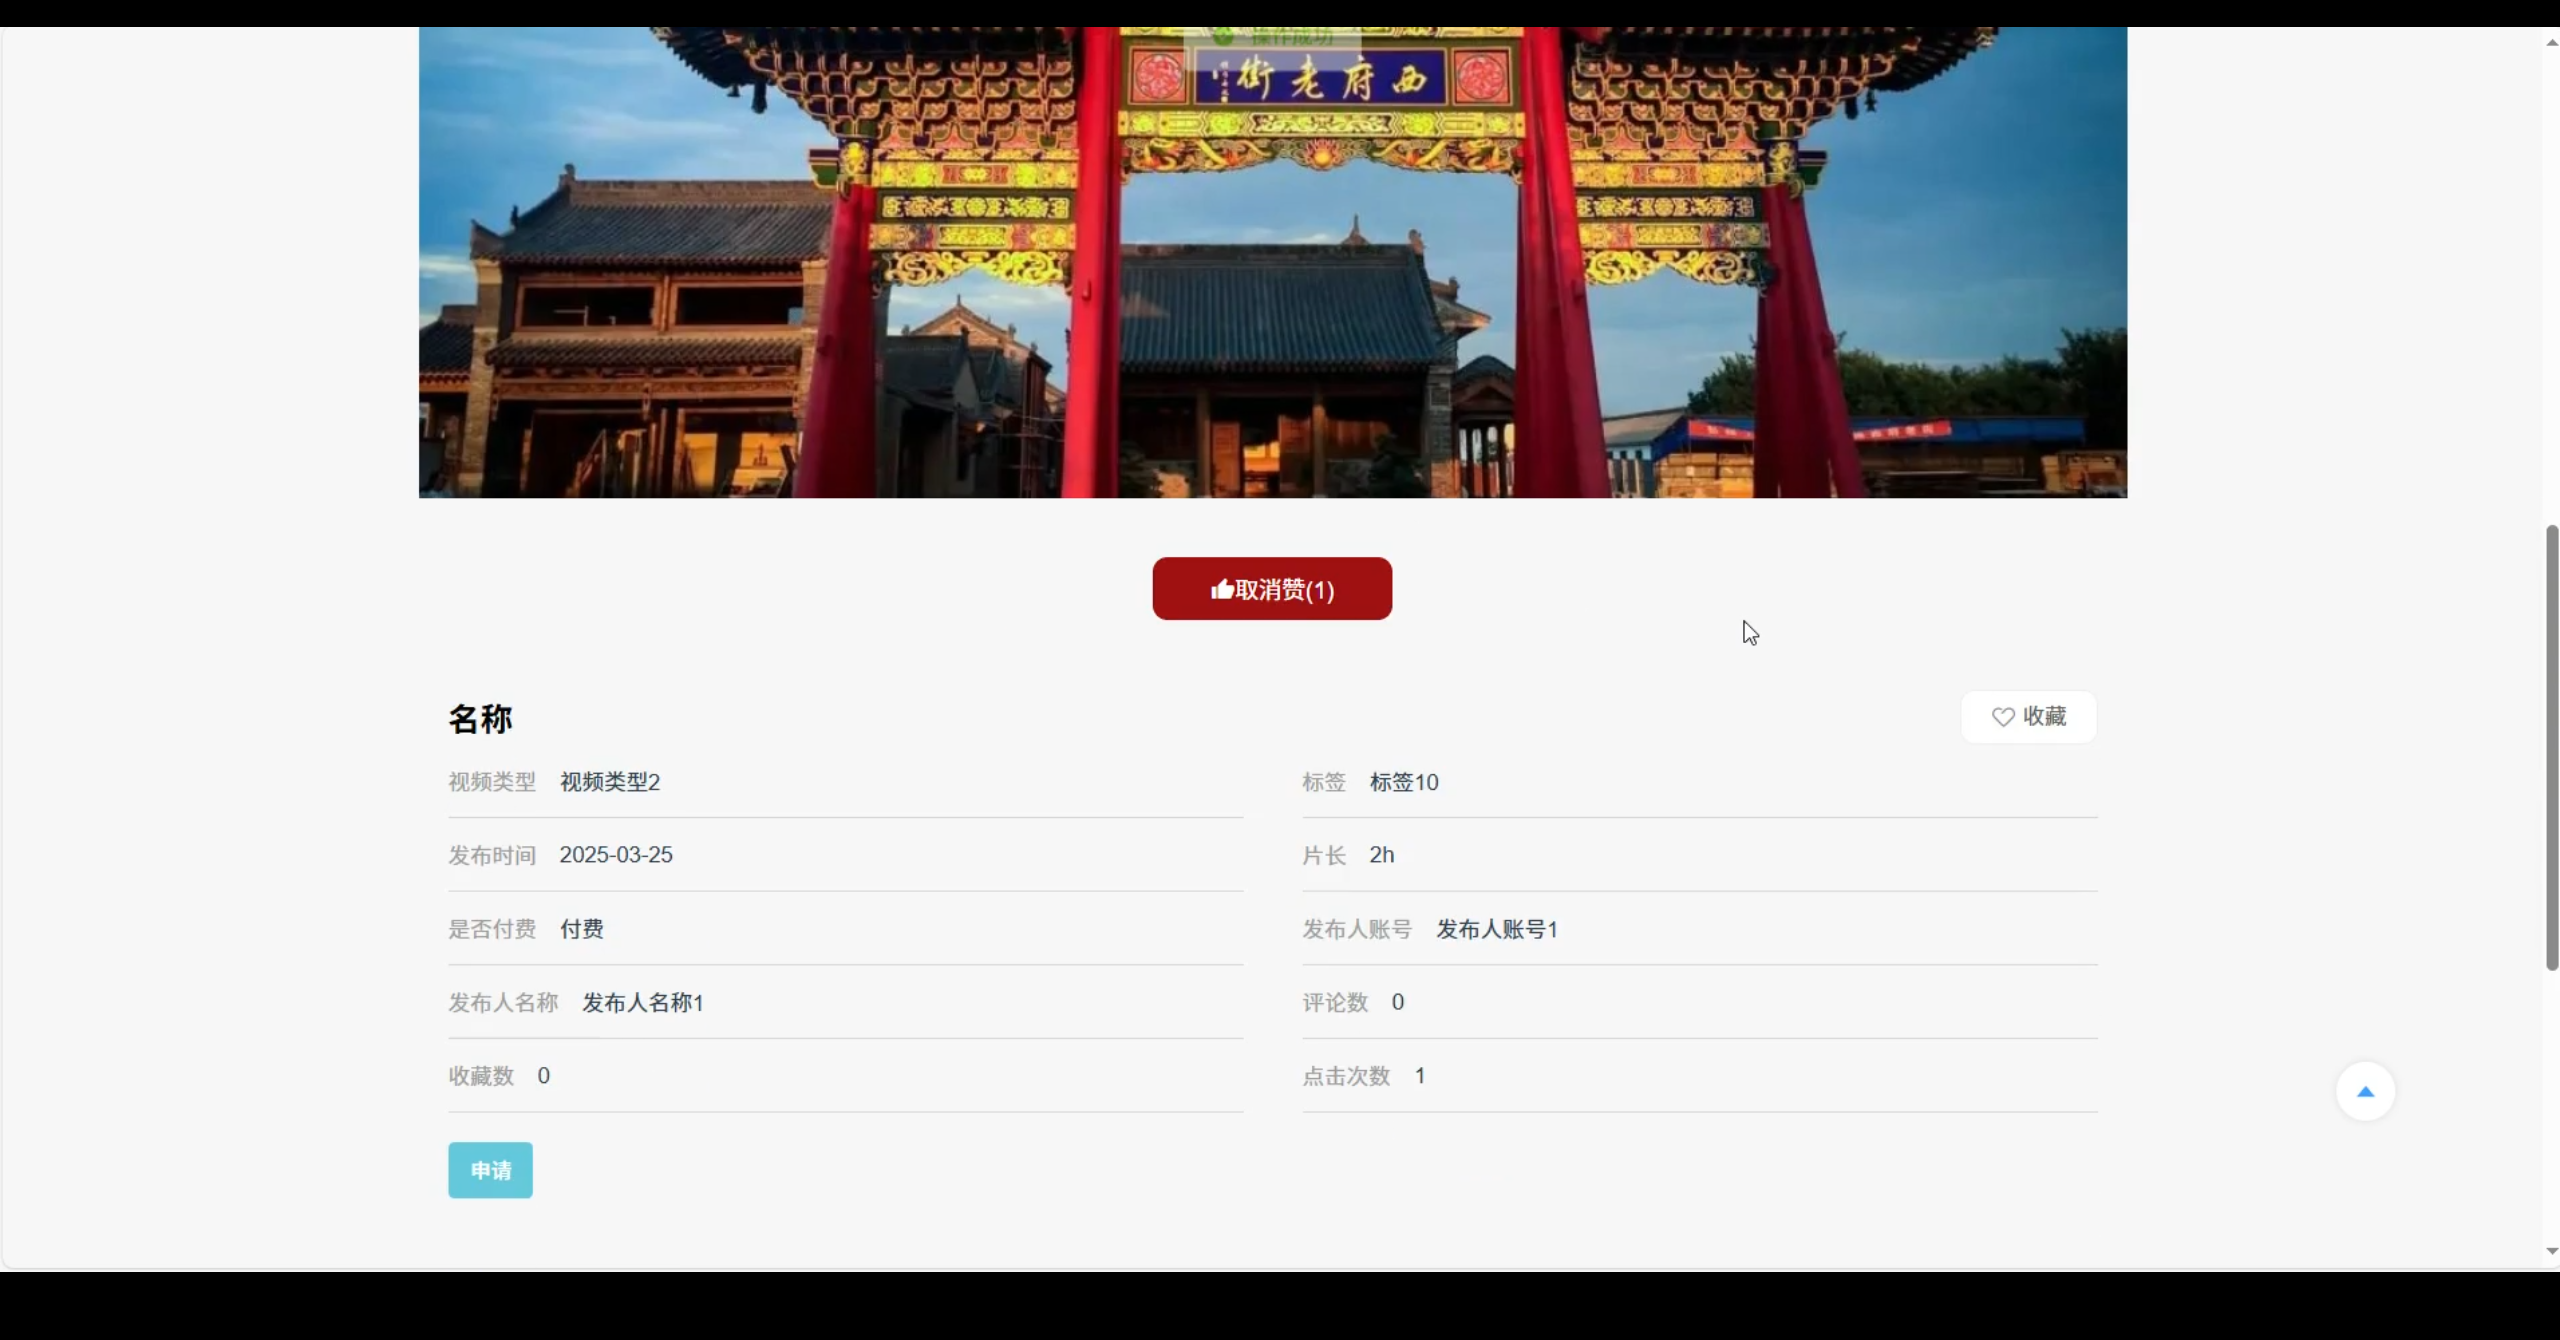Click the scrollbar down arrow
The width and height of the screenshot is (2560, 1340).
(x=2552, y=1251)
